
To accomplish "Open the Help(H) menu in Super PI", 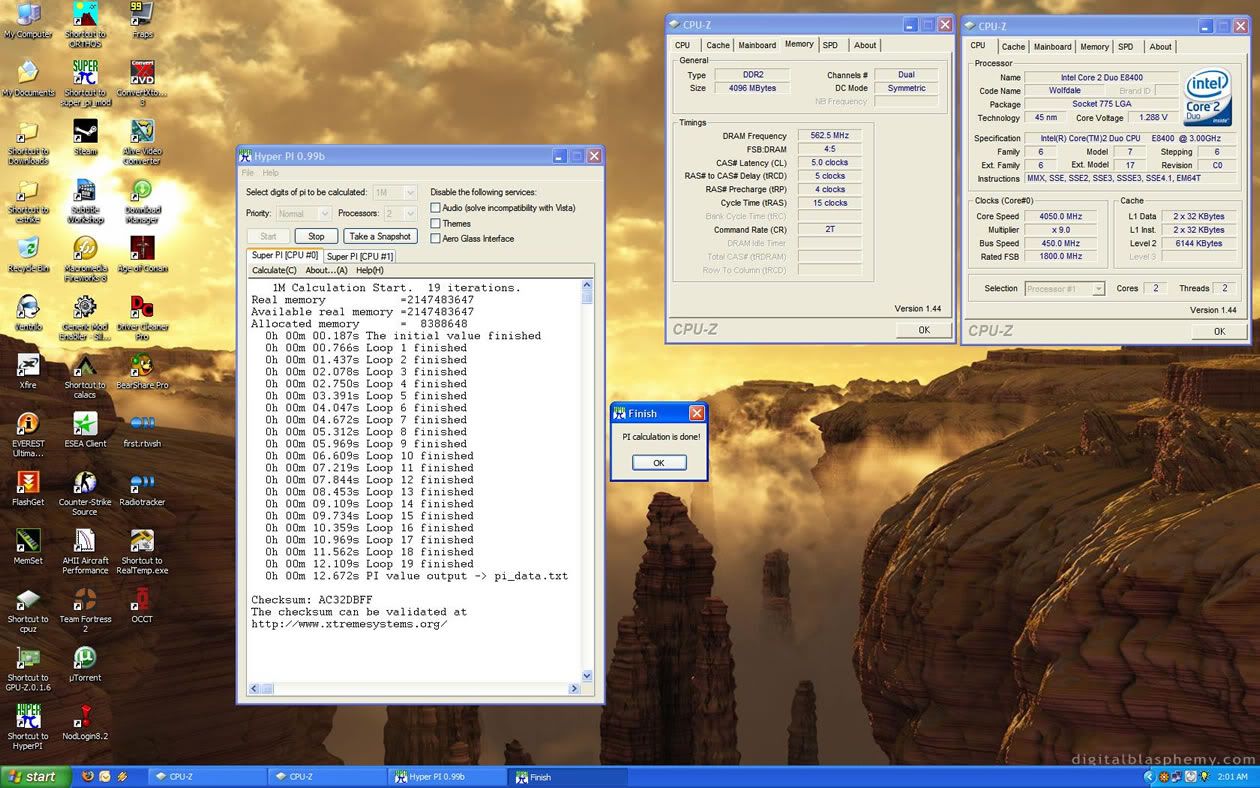I will (370, 270).
